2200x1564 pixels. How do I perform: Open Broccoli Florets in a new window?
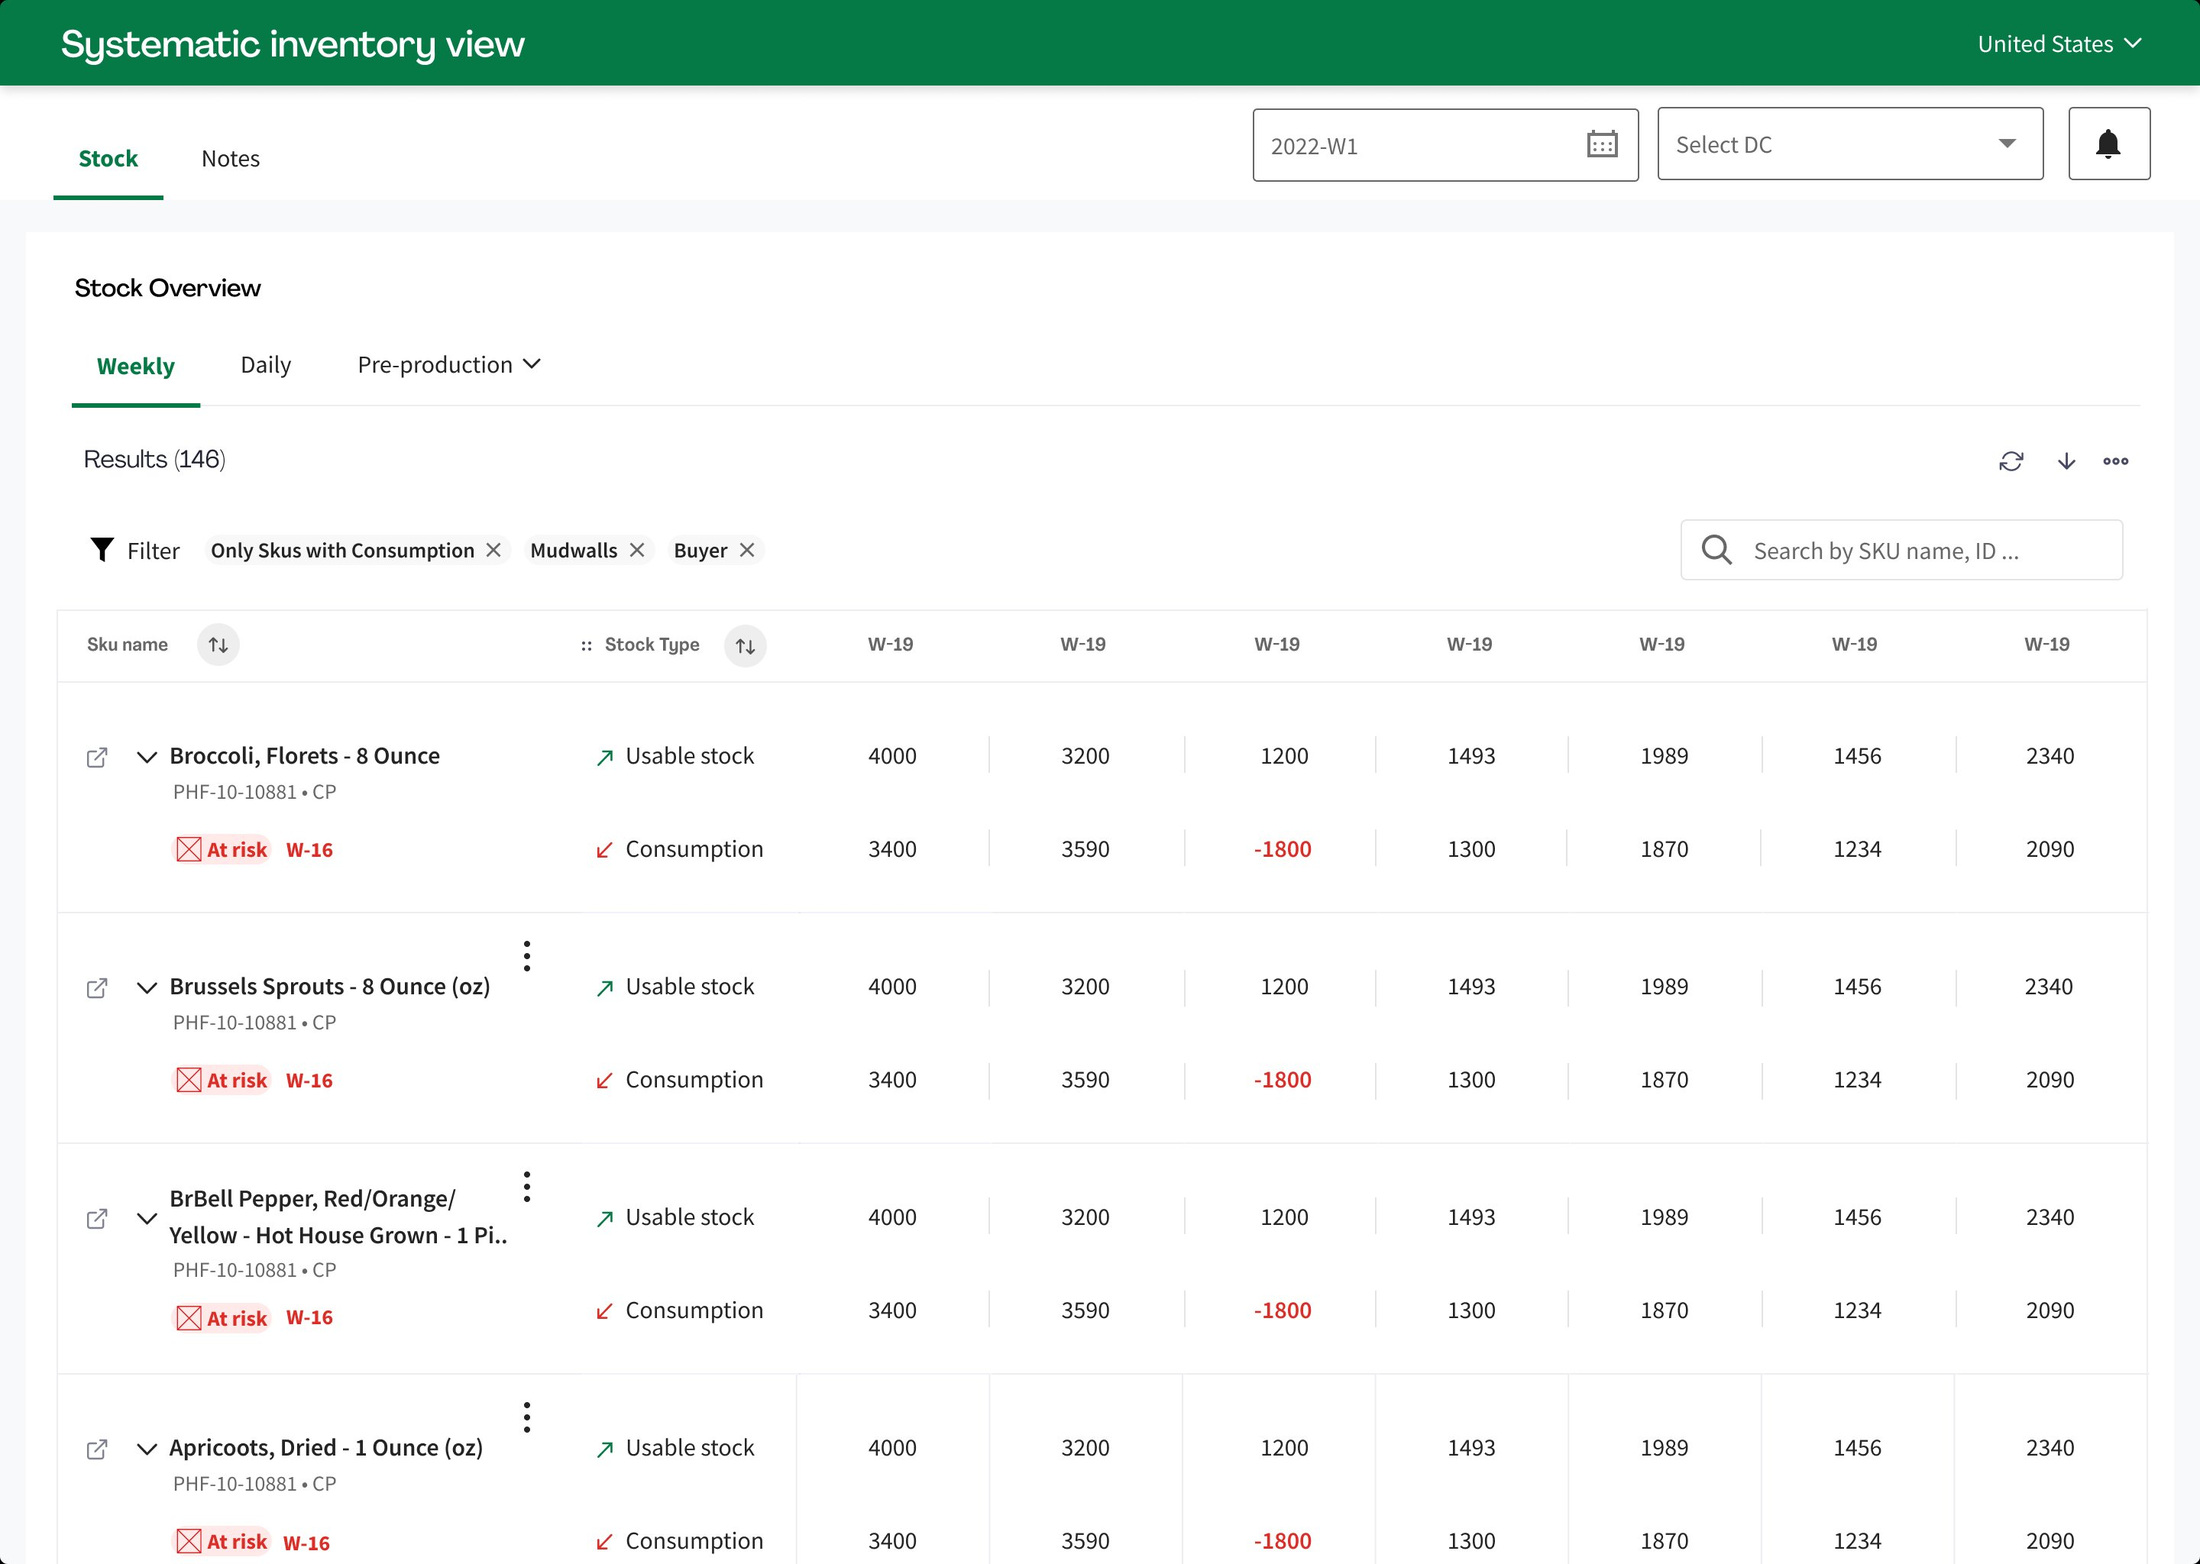pyautogui.click(x=97, y=757)
